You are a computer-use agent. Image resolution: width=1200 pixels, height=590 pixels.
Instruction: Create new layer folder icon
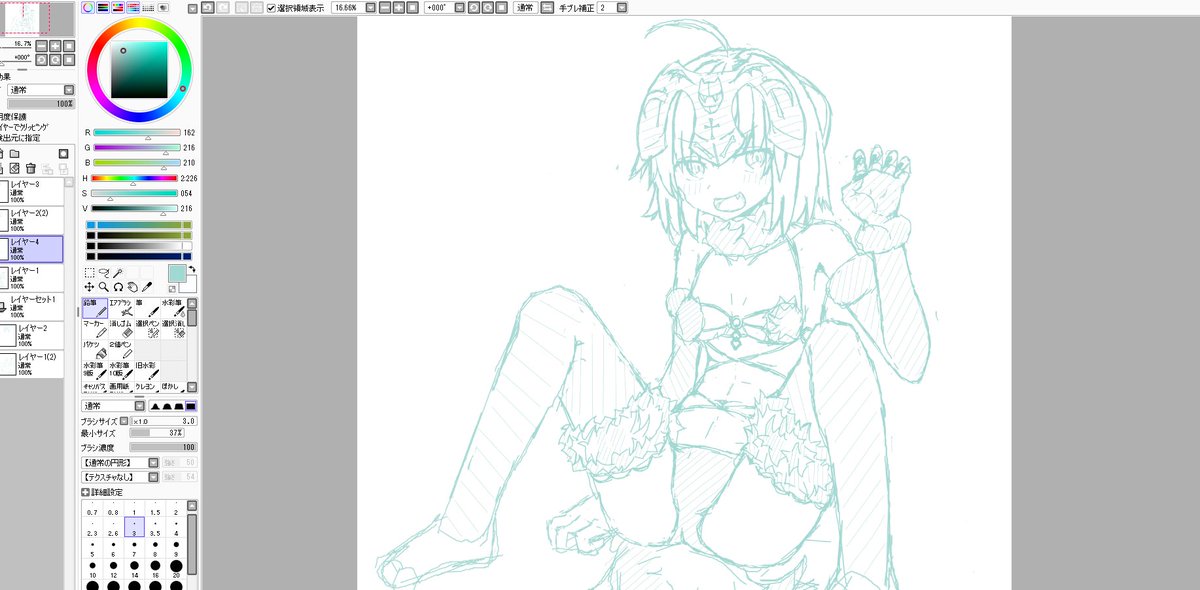click(x=15, y=153)
